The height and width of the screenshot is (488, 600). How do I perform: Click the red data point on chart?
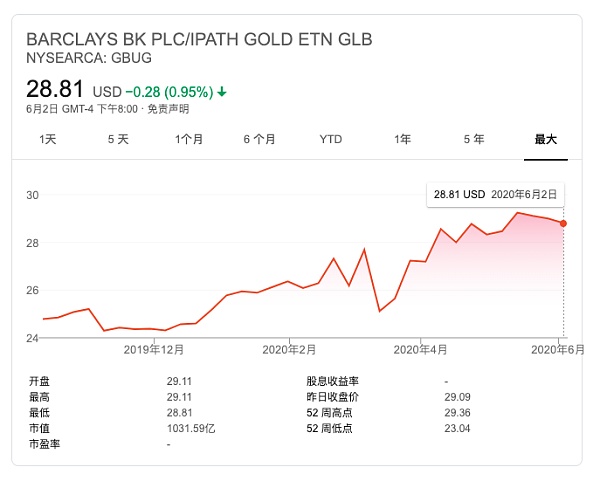coord(563,223)
